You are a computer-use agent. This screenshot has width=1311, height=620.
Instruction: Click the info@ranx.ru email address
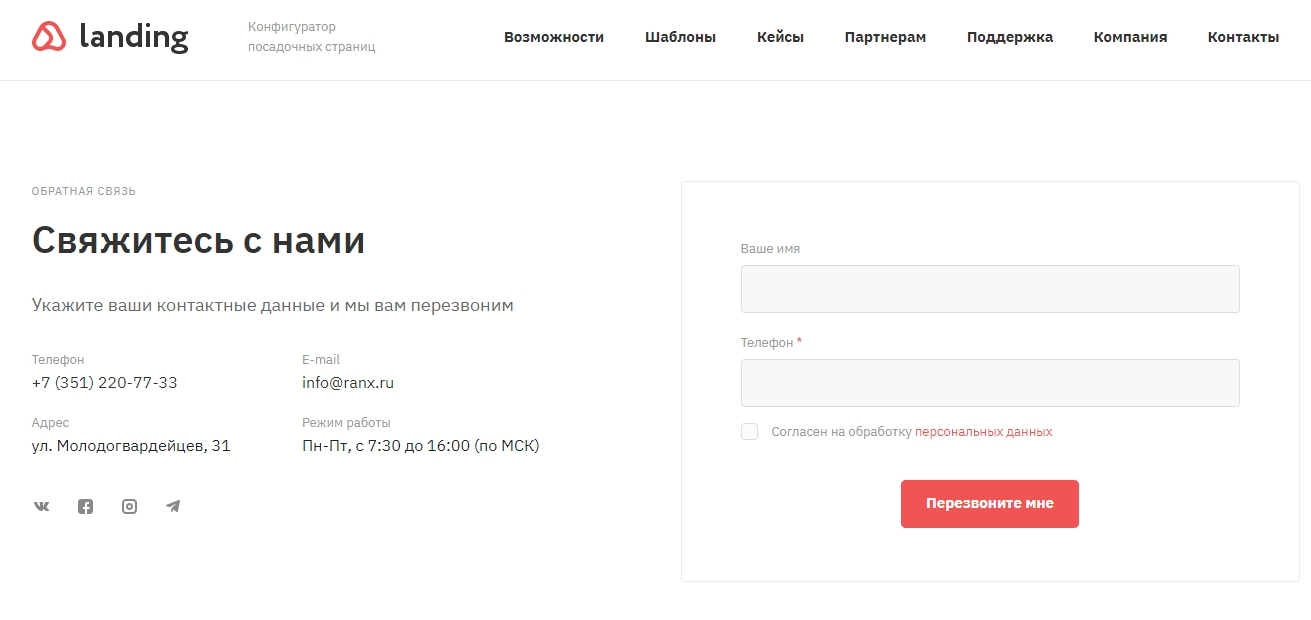click(348, 383)
